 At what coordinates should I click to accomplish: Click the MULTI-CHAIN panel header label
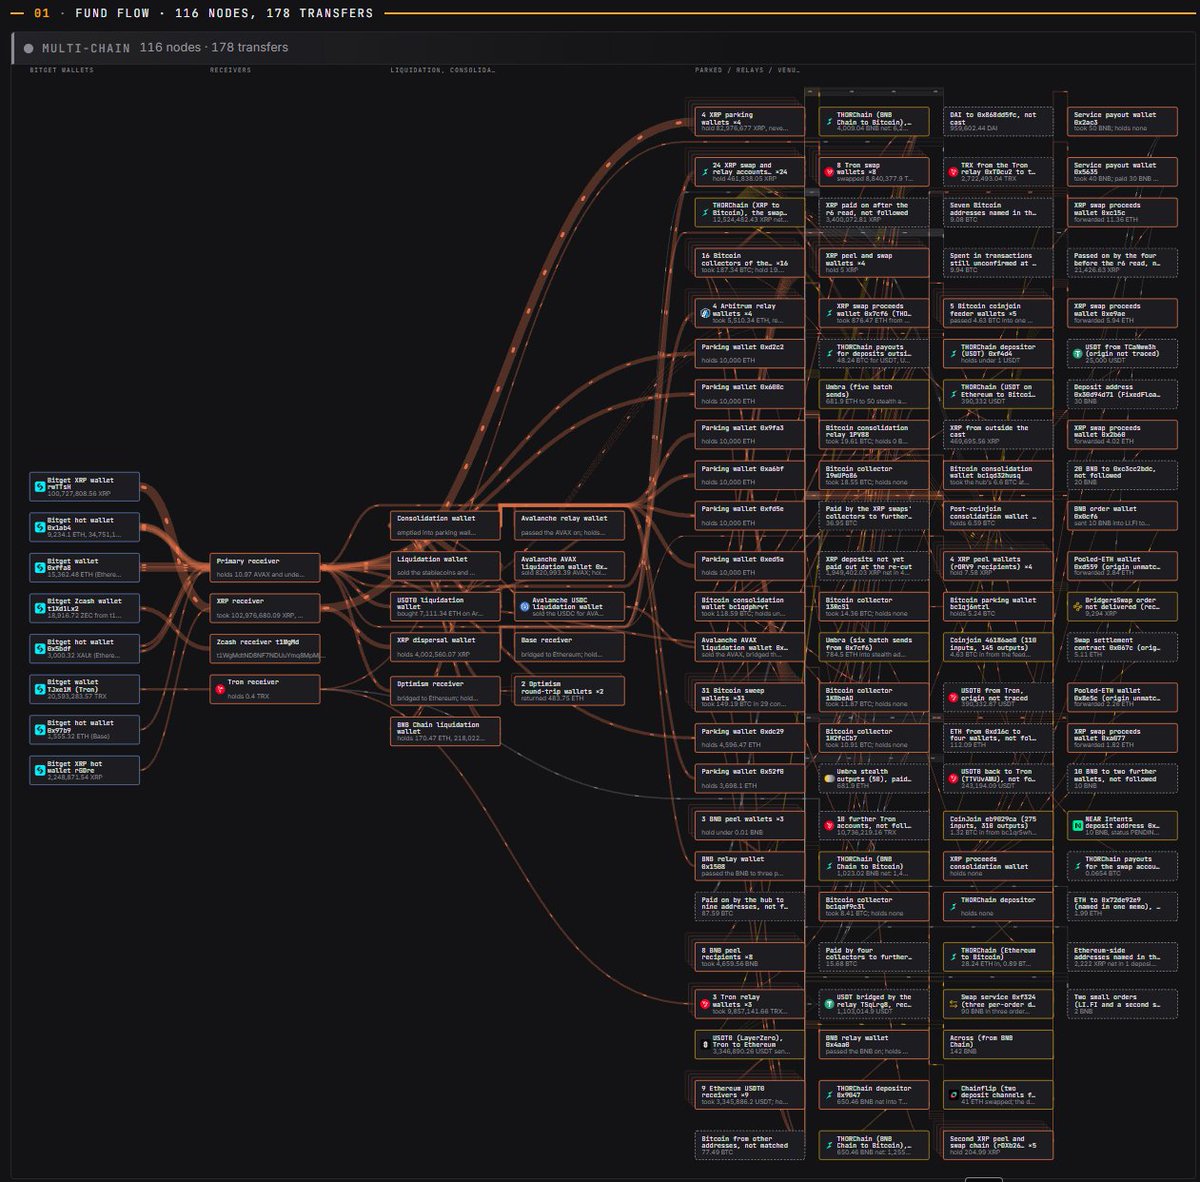tap(86, 48)
